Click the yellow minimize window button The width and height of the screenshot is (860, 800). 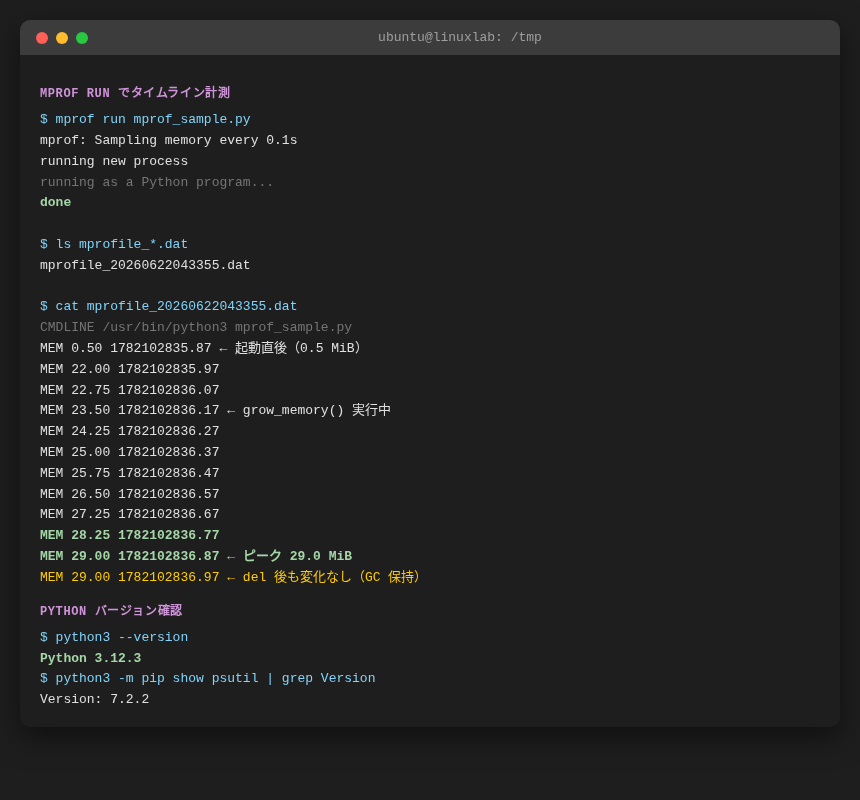point(62,38)
